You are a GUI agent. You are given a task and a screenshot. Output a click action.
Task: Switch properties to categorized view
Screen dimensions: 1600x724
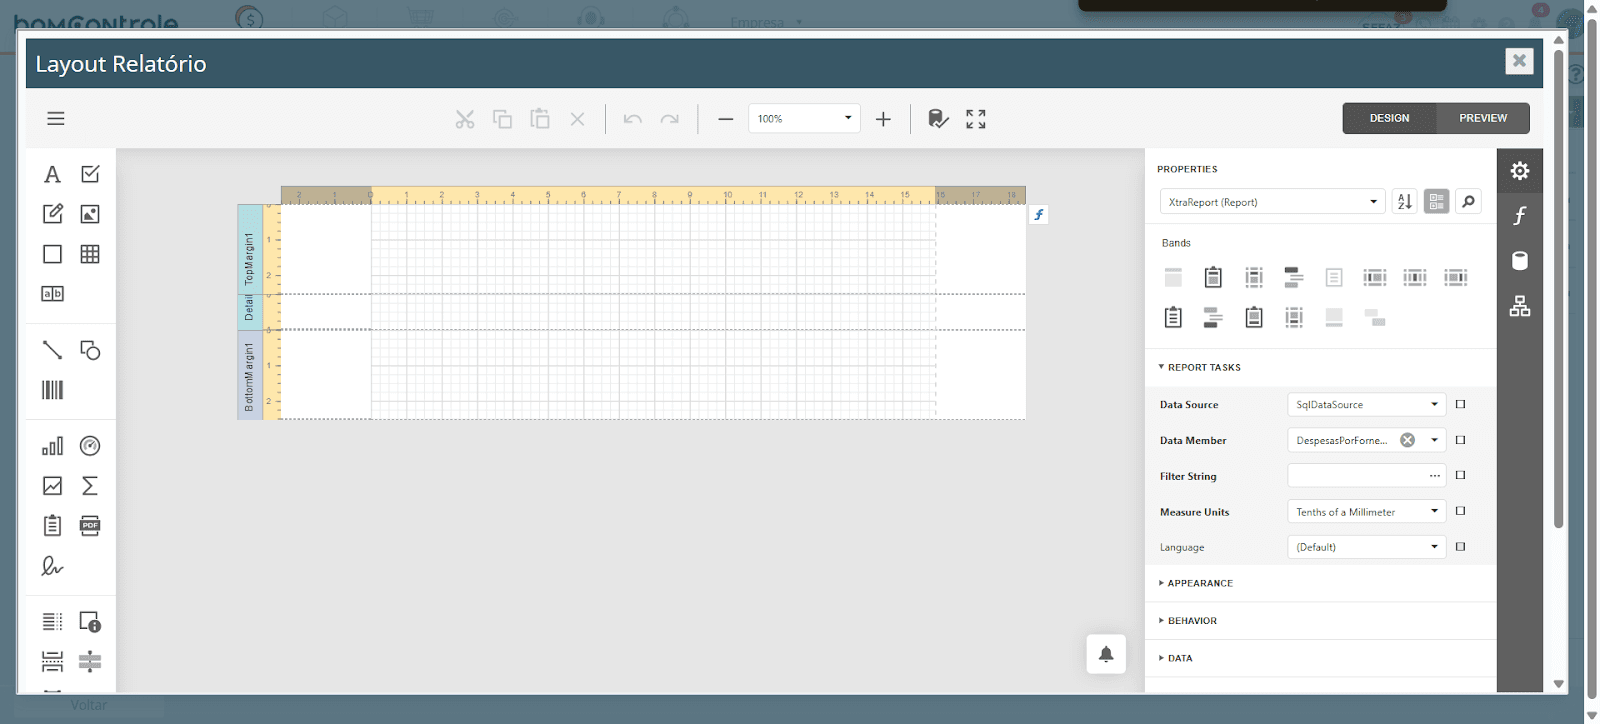(x=1437, y=202)
